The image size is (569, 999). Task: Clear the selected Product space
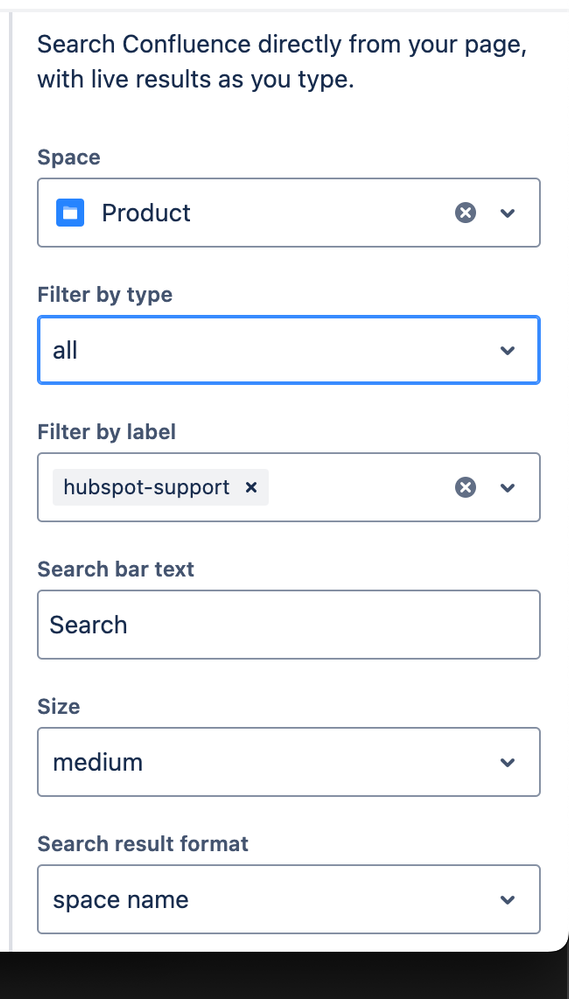pyautogui.click(x=465, y=213)
